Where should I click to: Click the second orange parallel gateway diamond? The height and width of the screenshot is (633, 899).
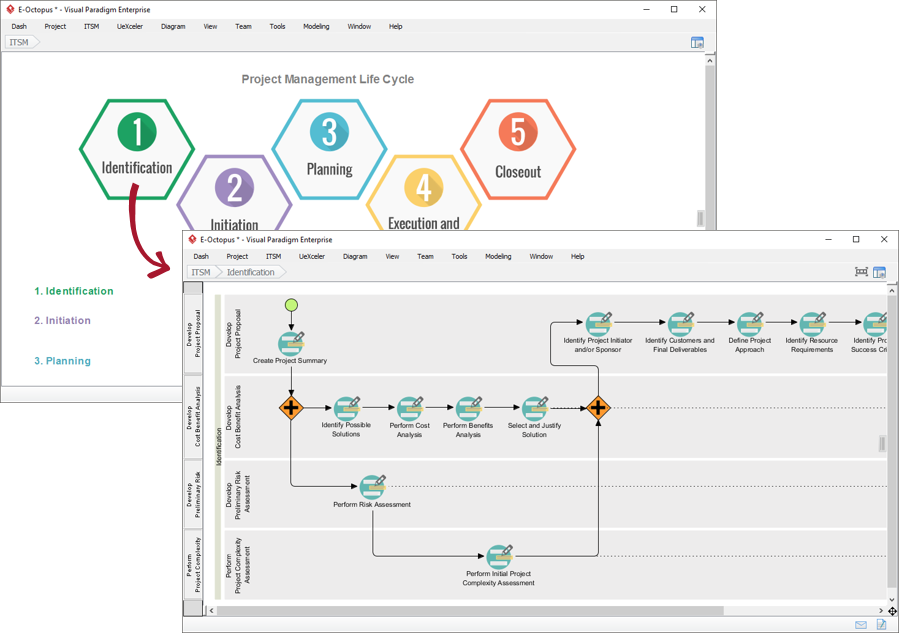click(x=598, y=408)
